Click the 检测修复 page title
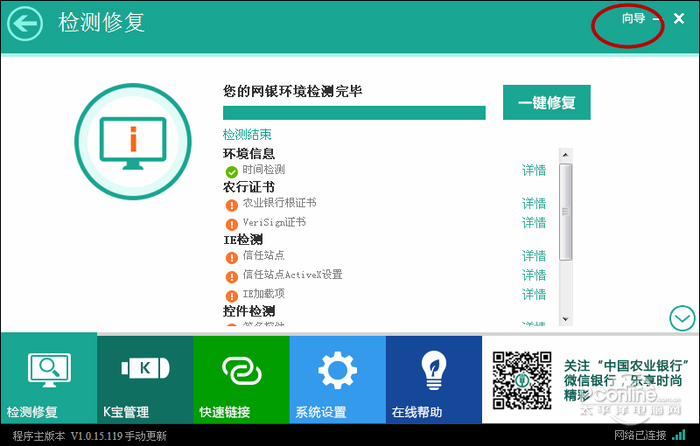Image resolution: width=700 pixels, height=446 pixels. (101, 22)
